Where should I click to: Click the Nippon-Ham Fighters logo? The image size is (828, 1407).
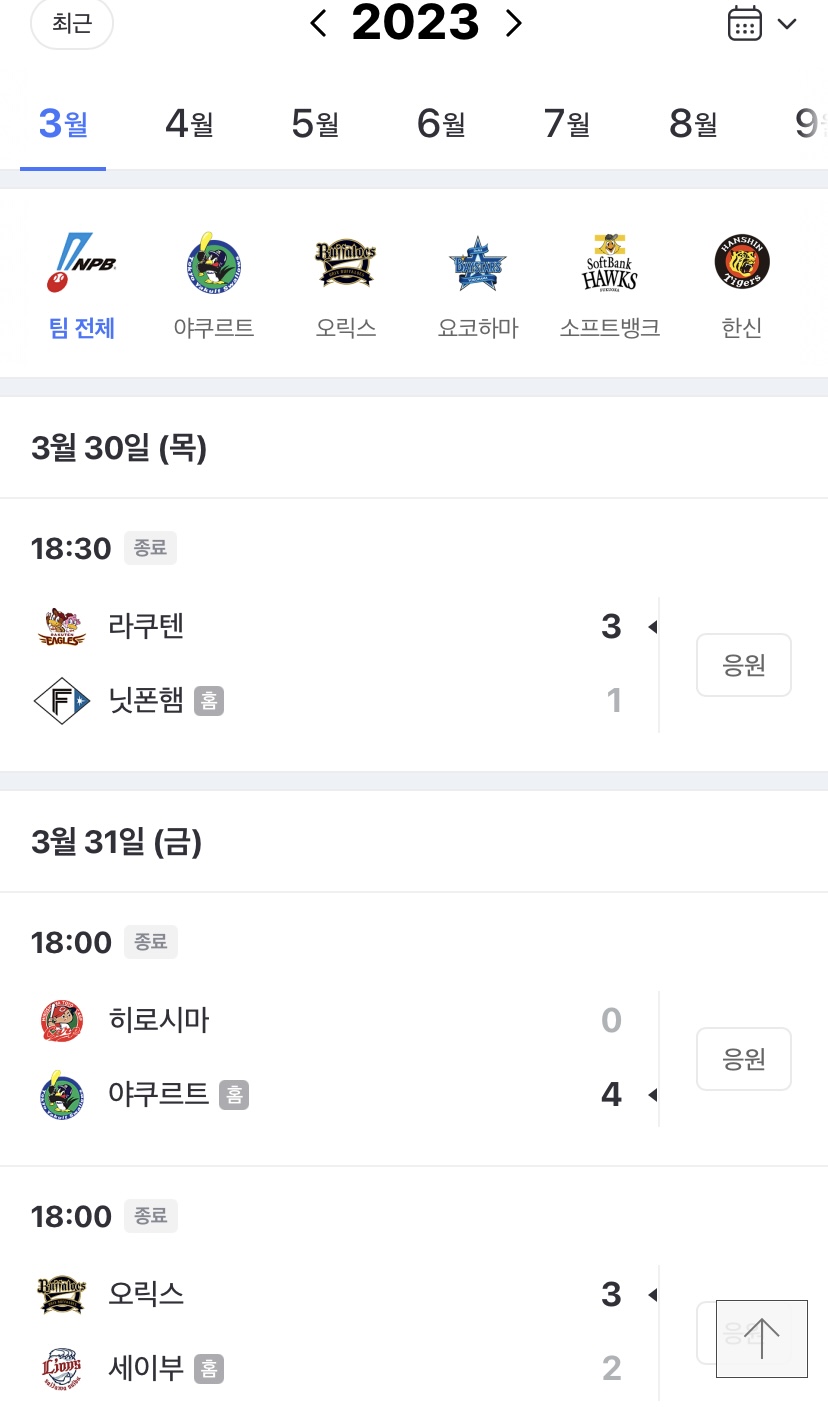tap(62, 701)
